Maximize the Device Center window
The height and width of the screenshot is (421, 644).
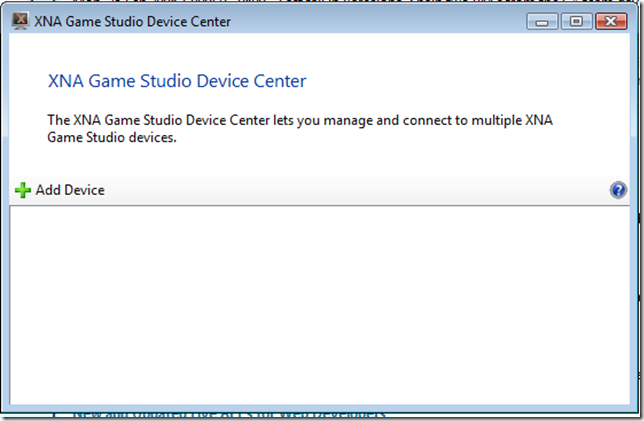(x=576, y=21)
